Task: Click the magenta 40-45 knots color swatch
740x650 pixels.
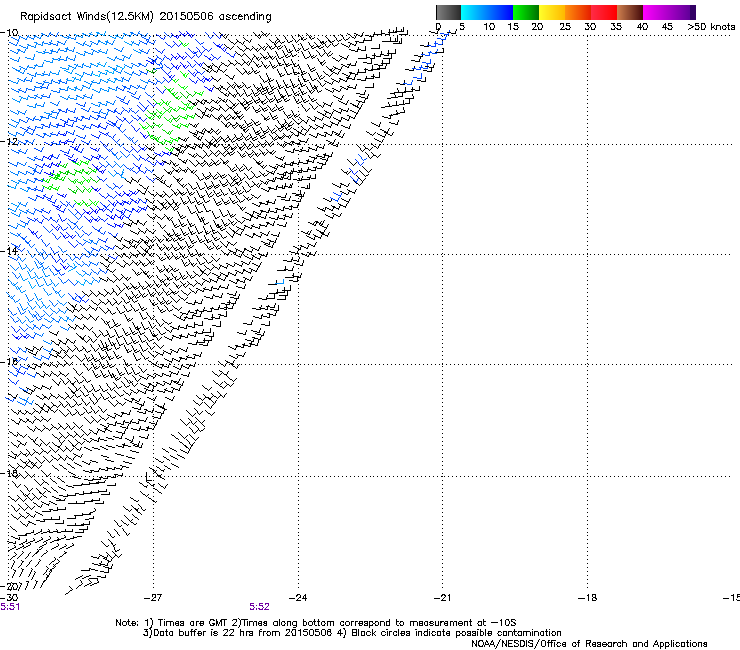Action: 656,12
